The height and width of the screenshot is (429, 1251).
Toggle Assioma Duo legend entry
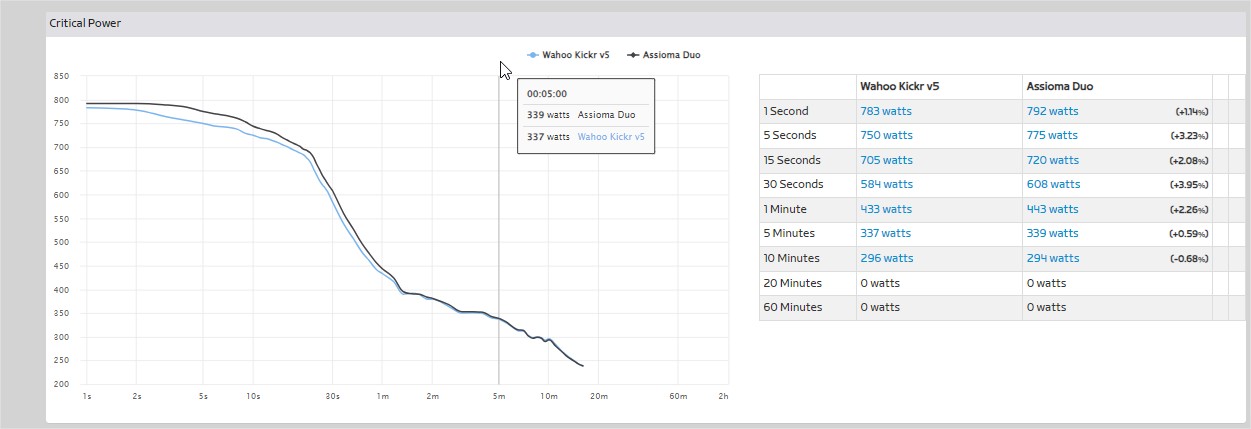tap(664, 55)
